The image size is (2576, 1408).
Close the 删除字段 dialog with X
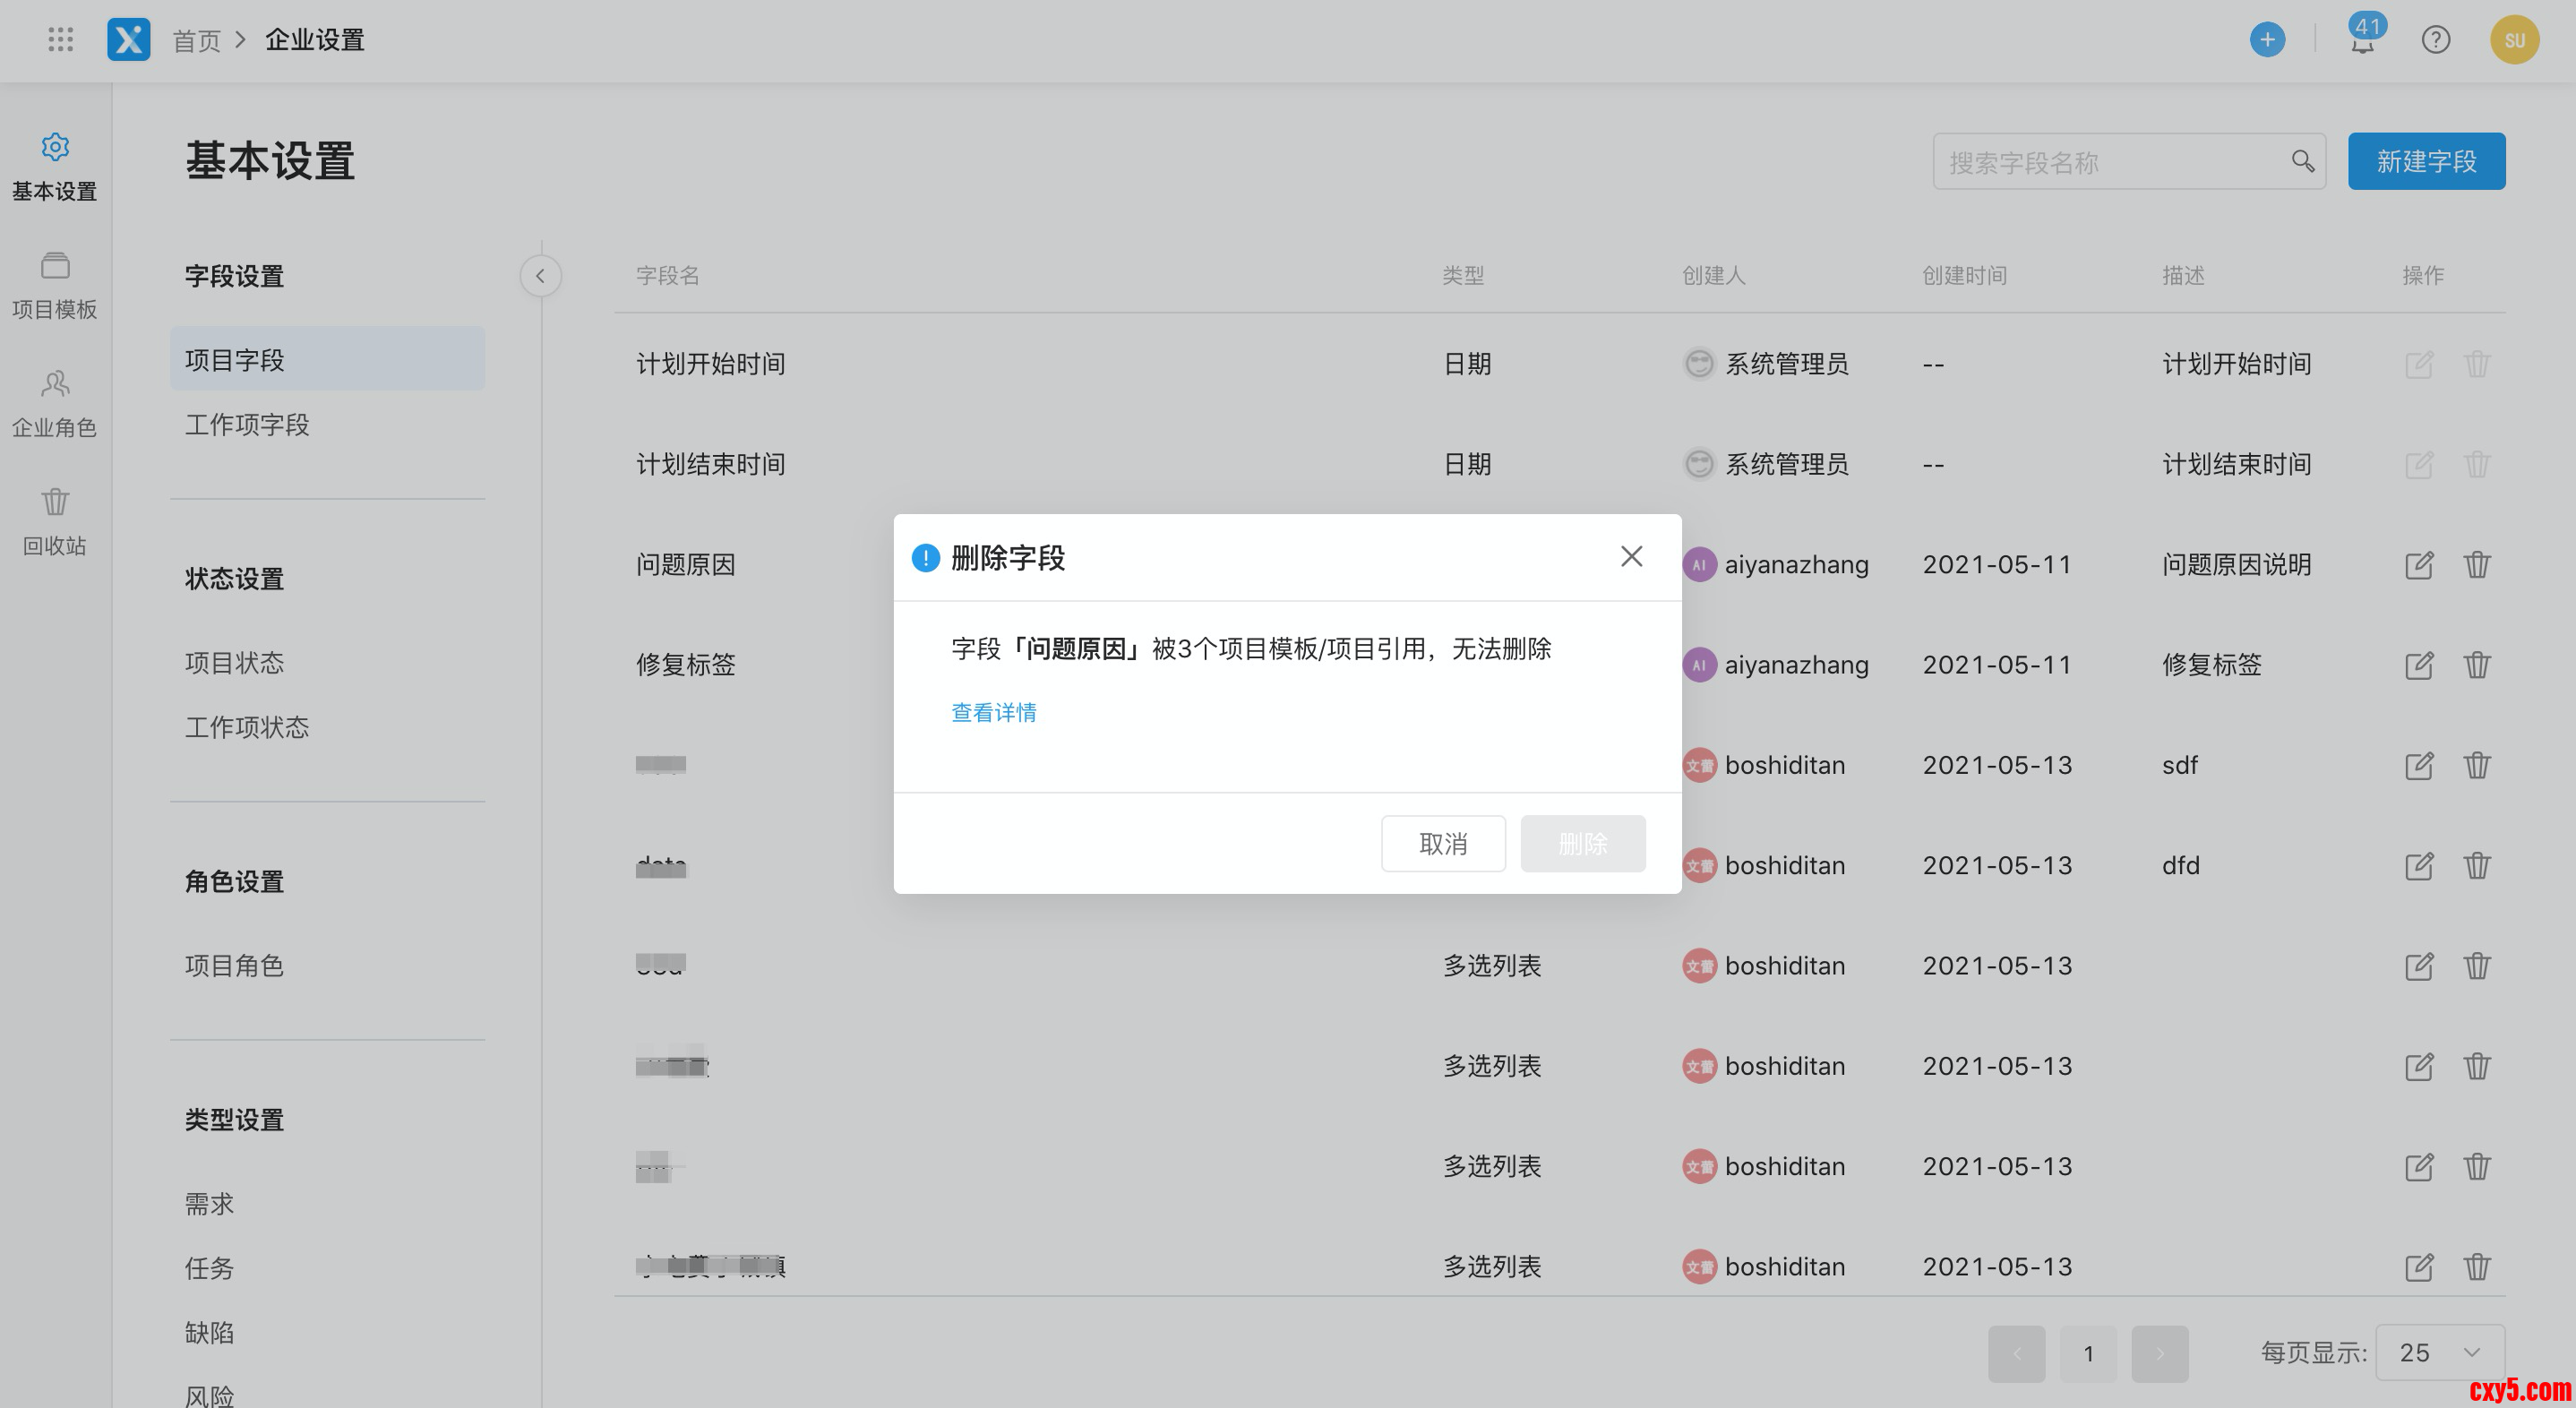[1631, 556]
